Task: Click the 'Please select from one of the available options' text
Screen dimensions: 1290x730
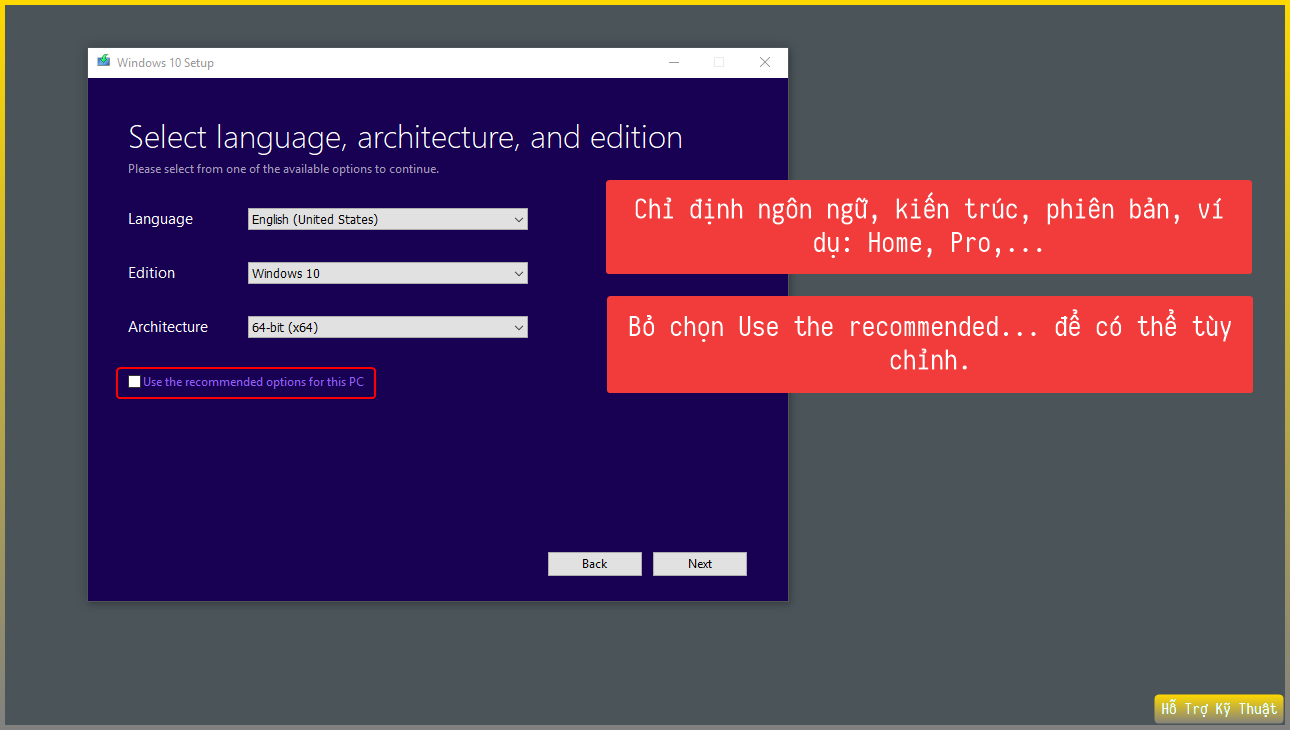Action: point(283,169)
